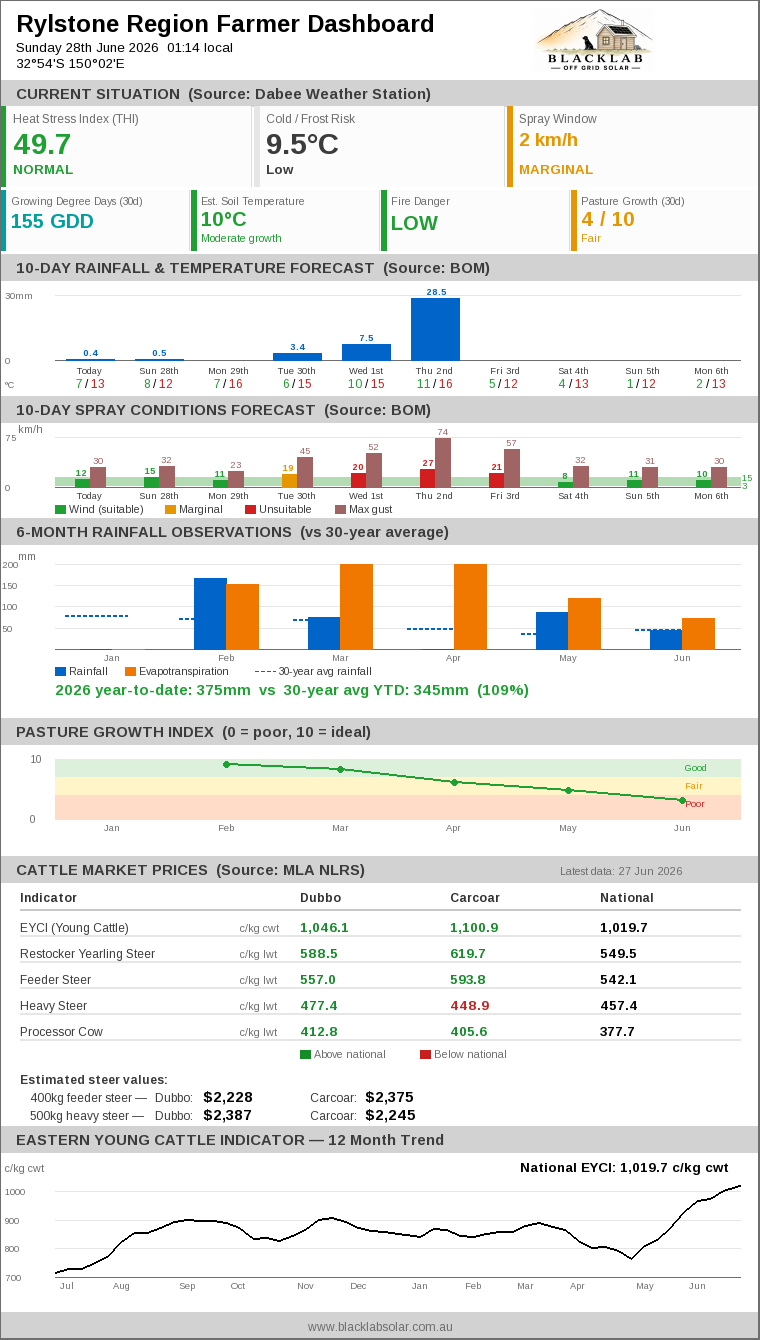
Task: Click the Thu 2nd unsuitable wind bar 27
Action: click(x=427, y=479)
